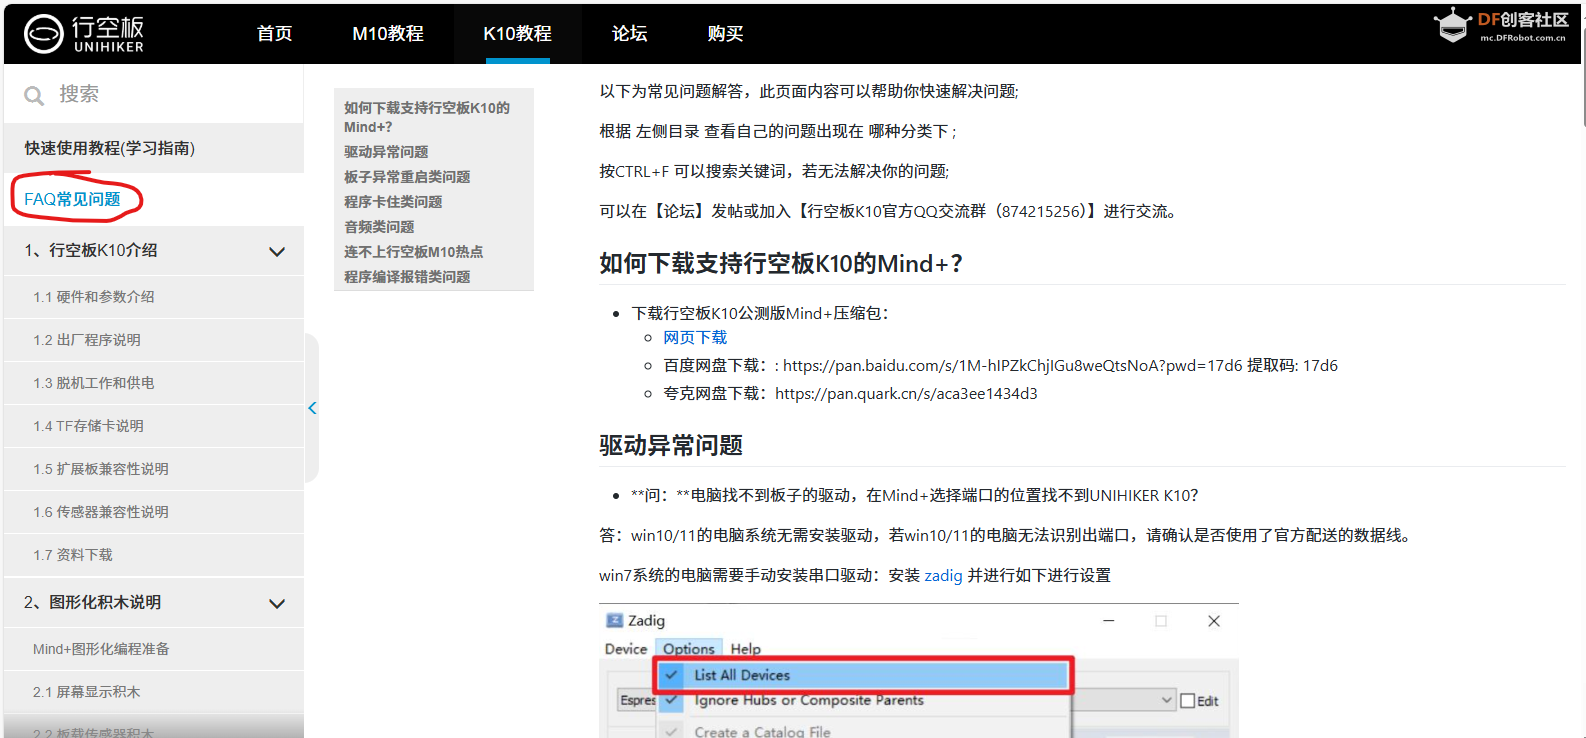1586x738 pixels.
Task: Select FAQ常见问题 in the sidebar
Action: coord(72,199)
